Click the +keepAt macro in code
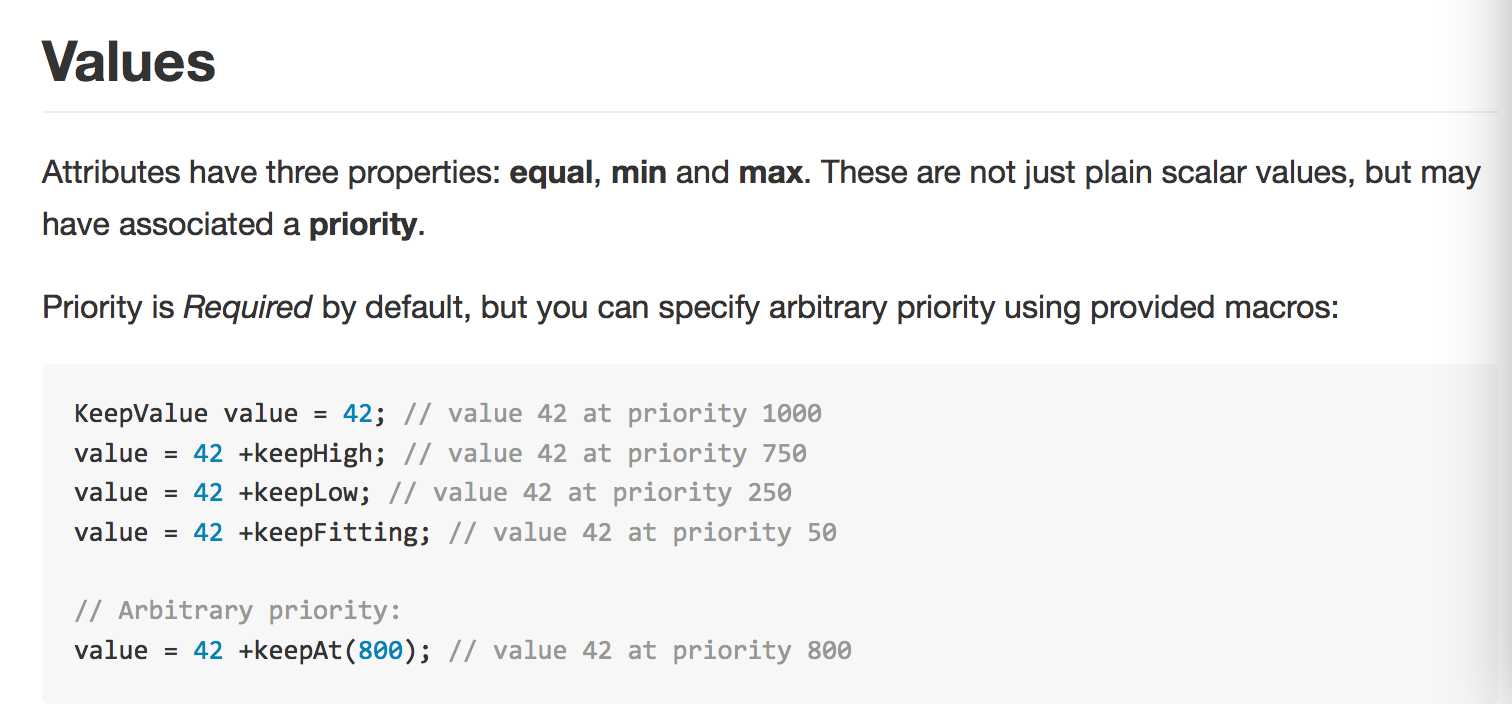Image resolution: width=1512 pixels, height=704 pixels. point(290,651)
